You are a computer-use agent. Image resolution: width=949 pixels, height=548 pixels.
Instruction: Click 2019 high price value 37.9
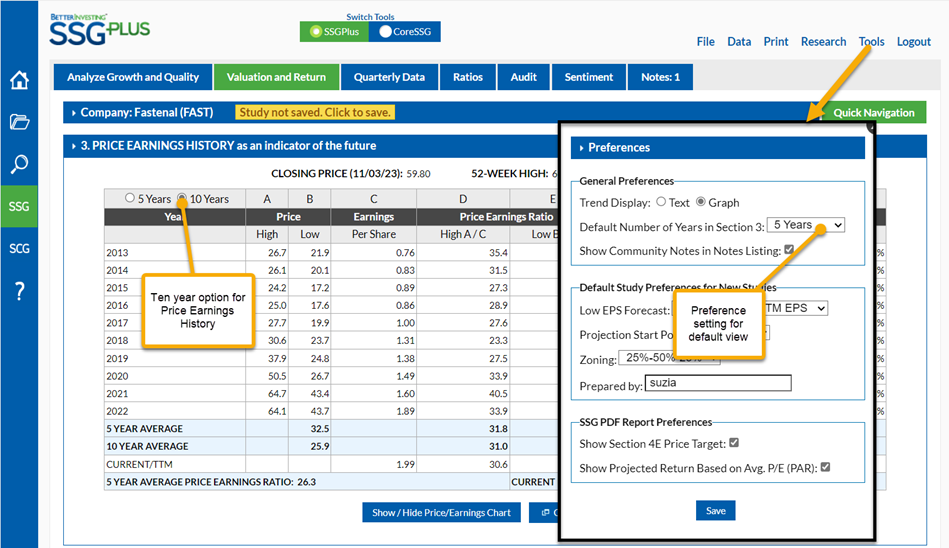[277, 358]
